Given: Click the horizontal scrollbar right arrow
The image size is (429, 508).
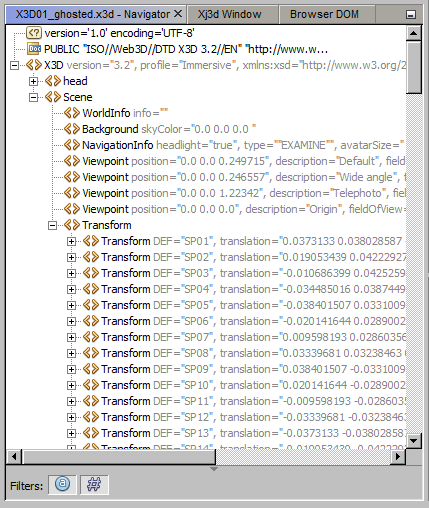Looking at the screenshot, I should tap(398, 456).
